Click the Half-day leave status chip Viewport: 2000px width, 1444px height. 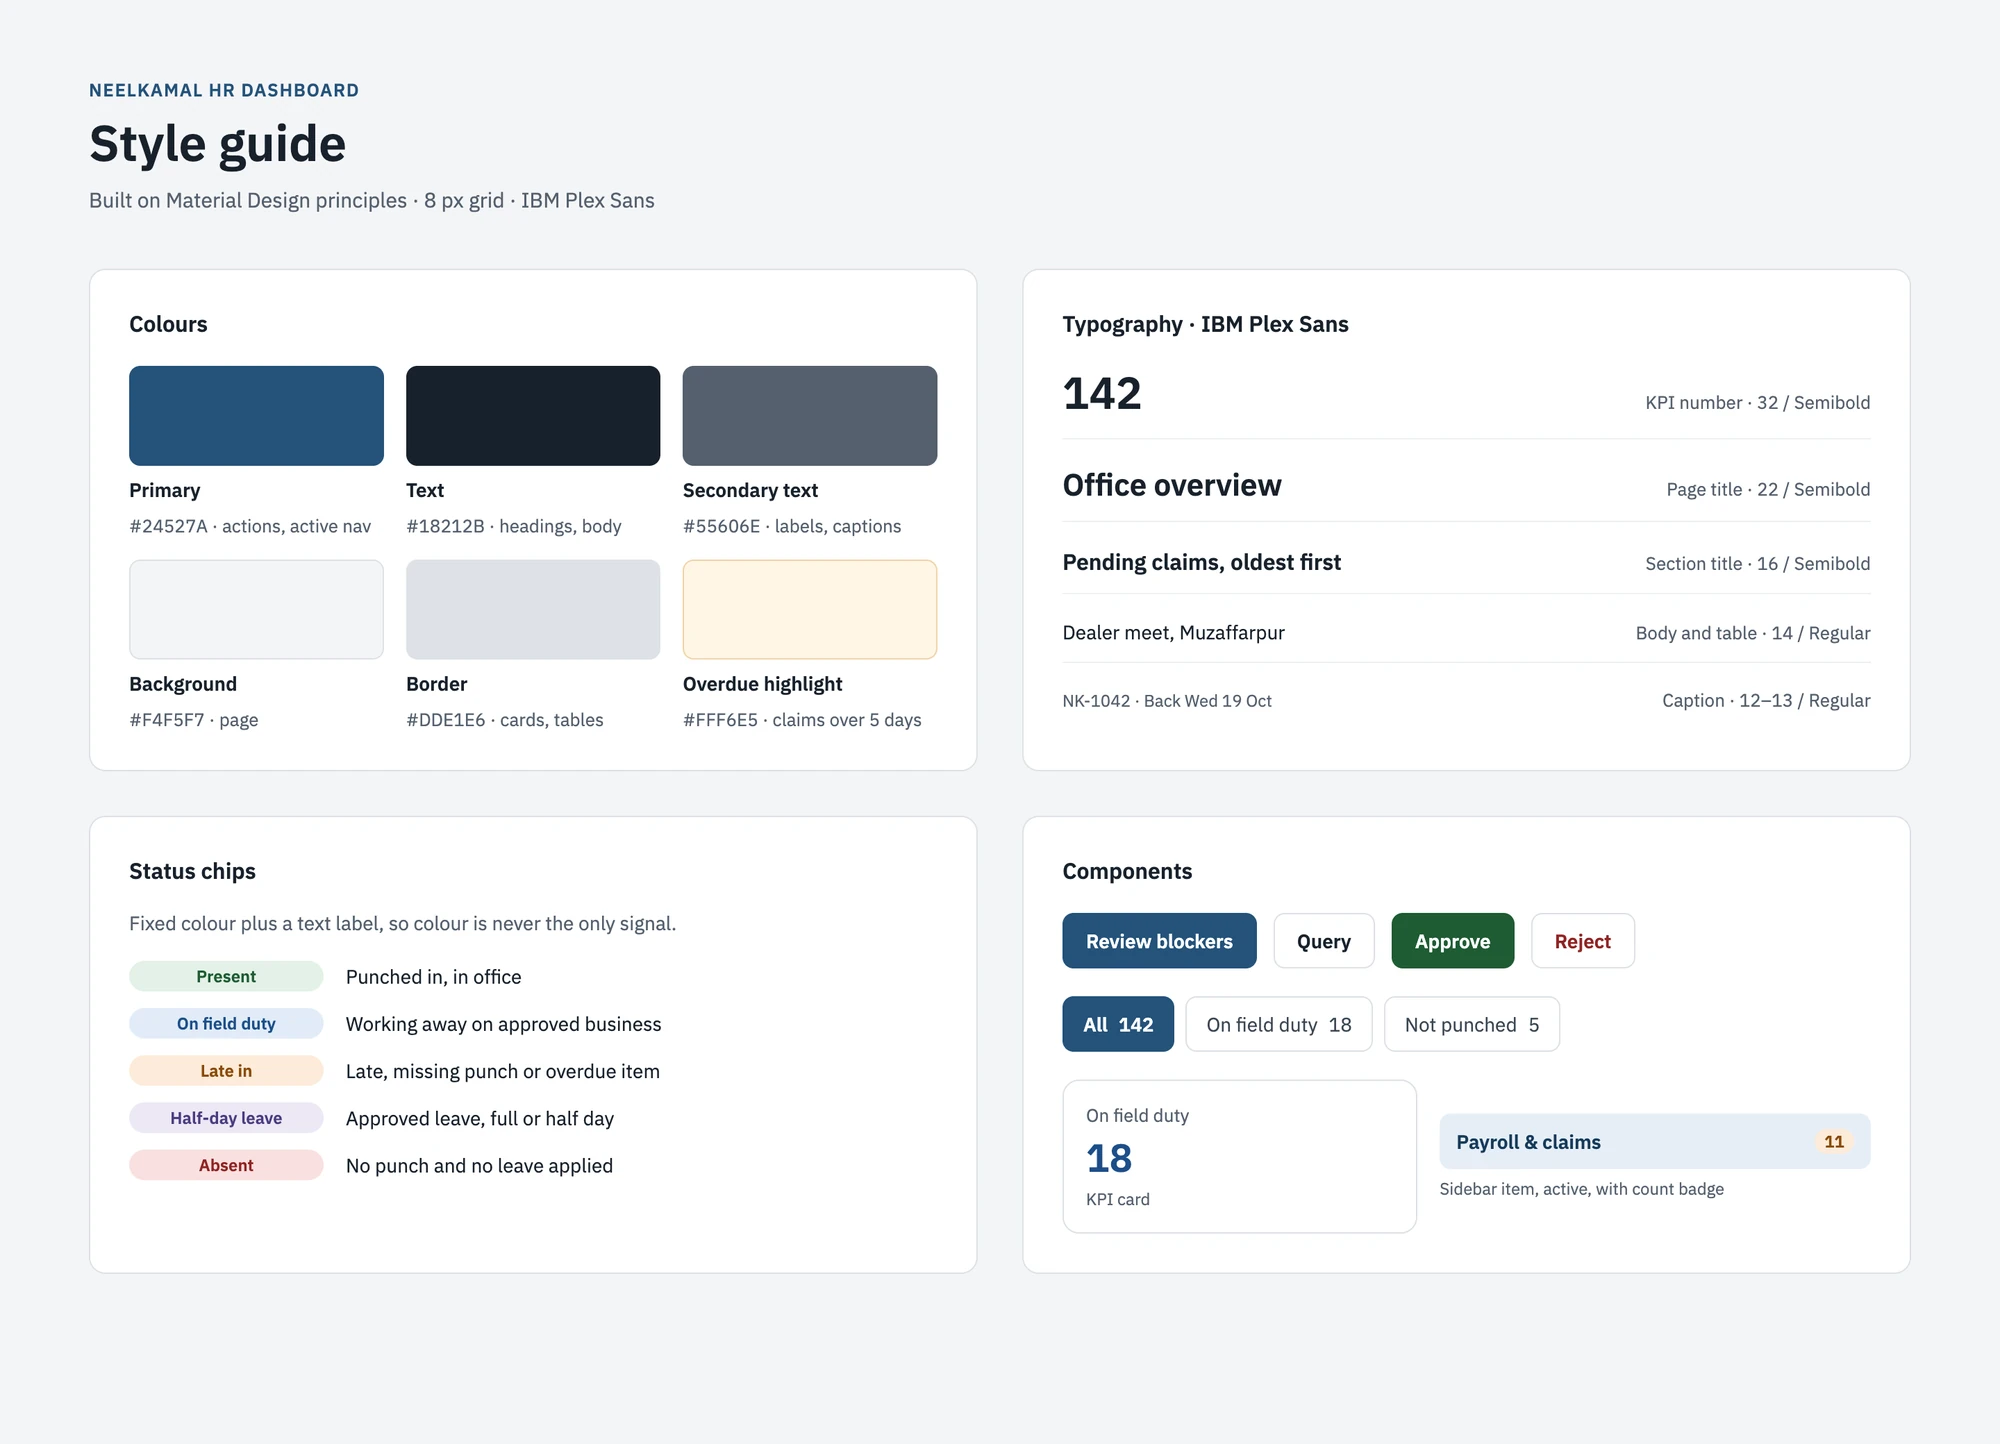[226, 1118]
